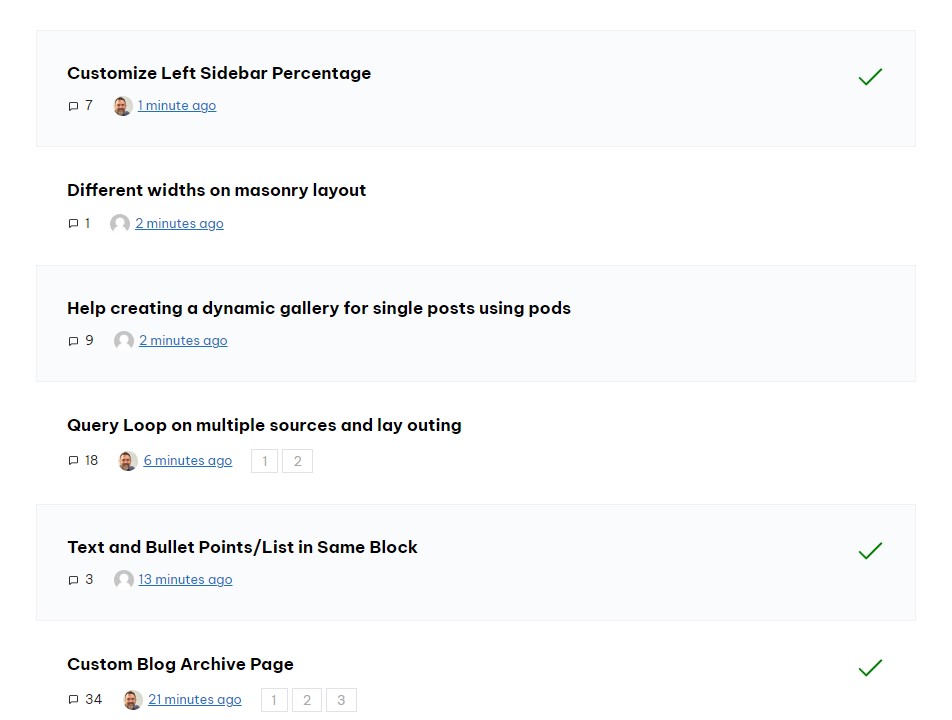Open the Custom Blog Archive Page topic
Viewport: 952px width, 720px height.
pos(180,664)
